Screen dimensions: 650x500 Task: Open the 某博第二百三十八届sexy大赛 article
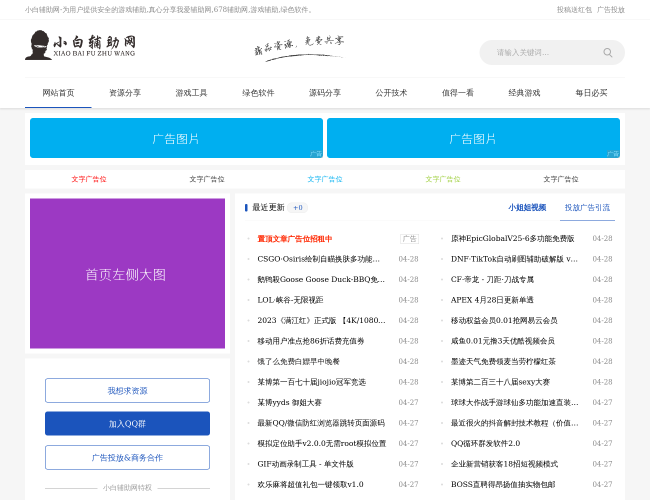coord(500,382)
